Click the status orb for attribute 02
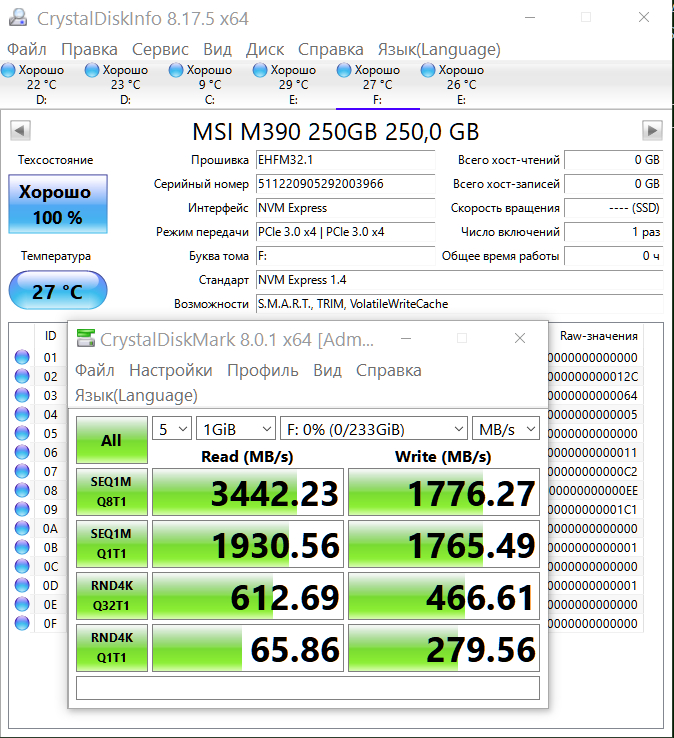674x738 pixels. (x=22, y=376)
